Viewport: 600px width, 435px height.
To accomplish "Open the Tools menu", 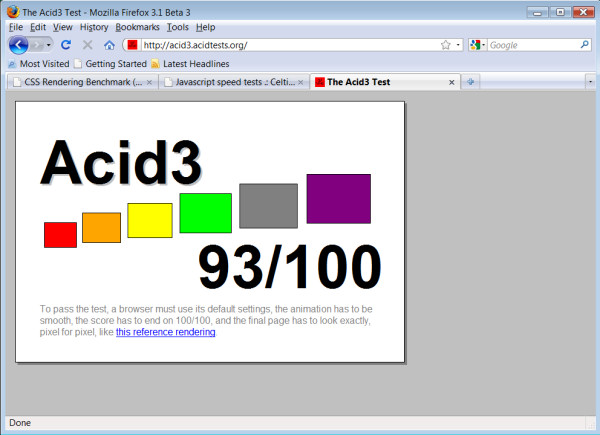I will [178, 27].
